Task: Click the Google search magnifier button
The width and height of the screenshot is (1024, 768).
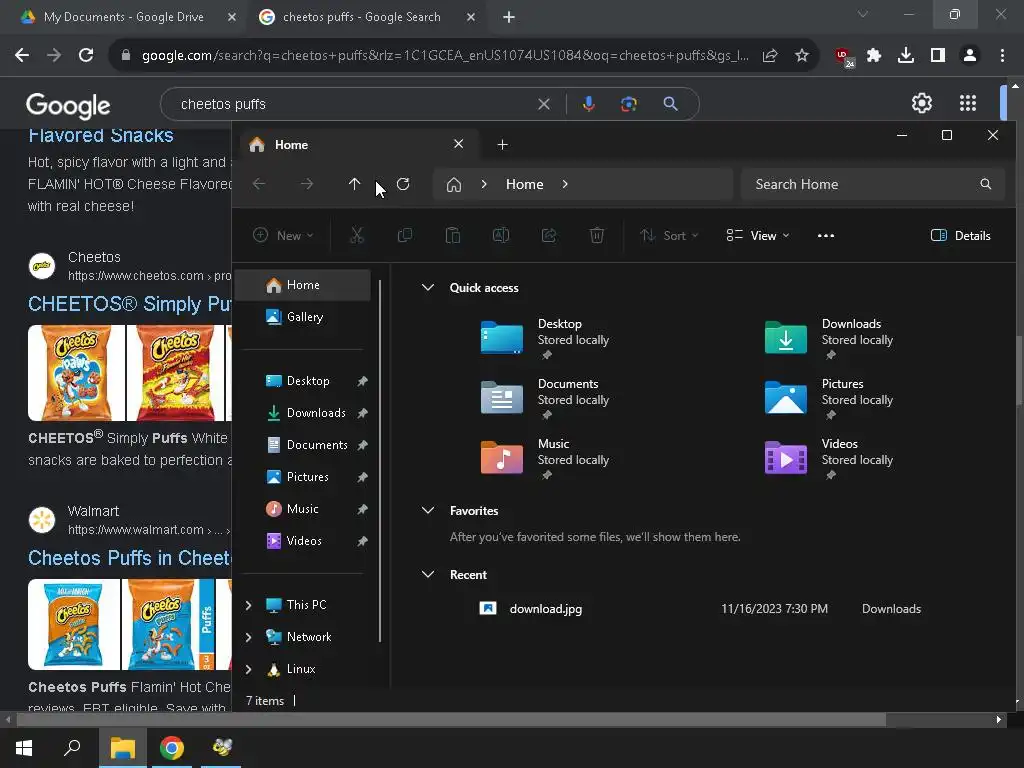Action: pos(670,104)
